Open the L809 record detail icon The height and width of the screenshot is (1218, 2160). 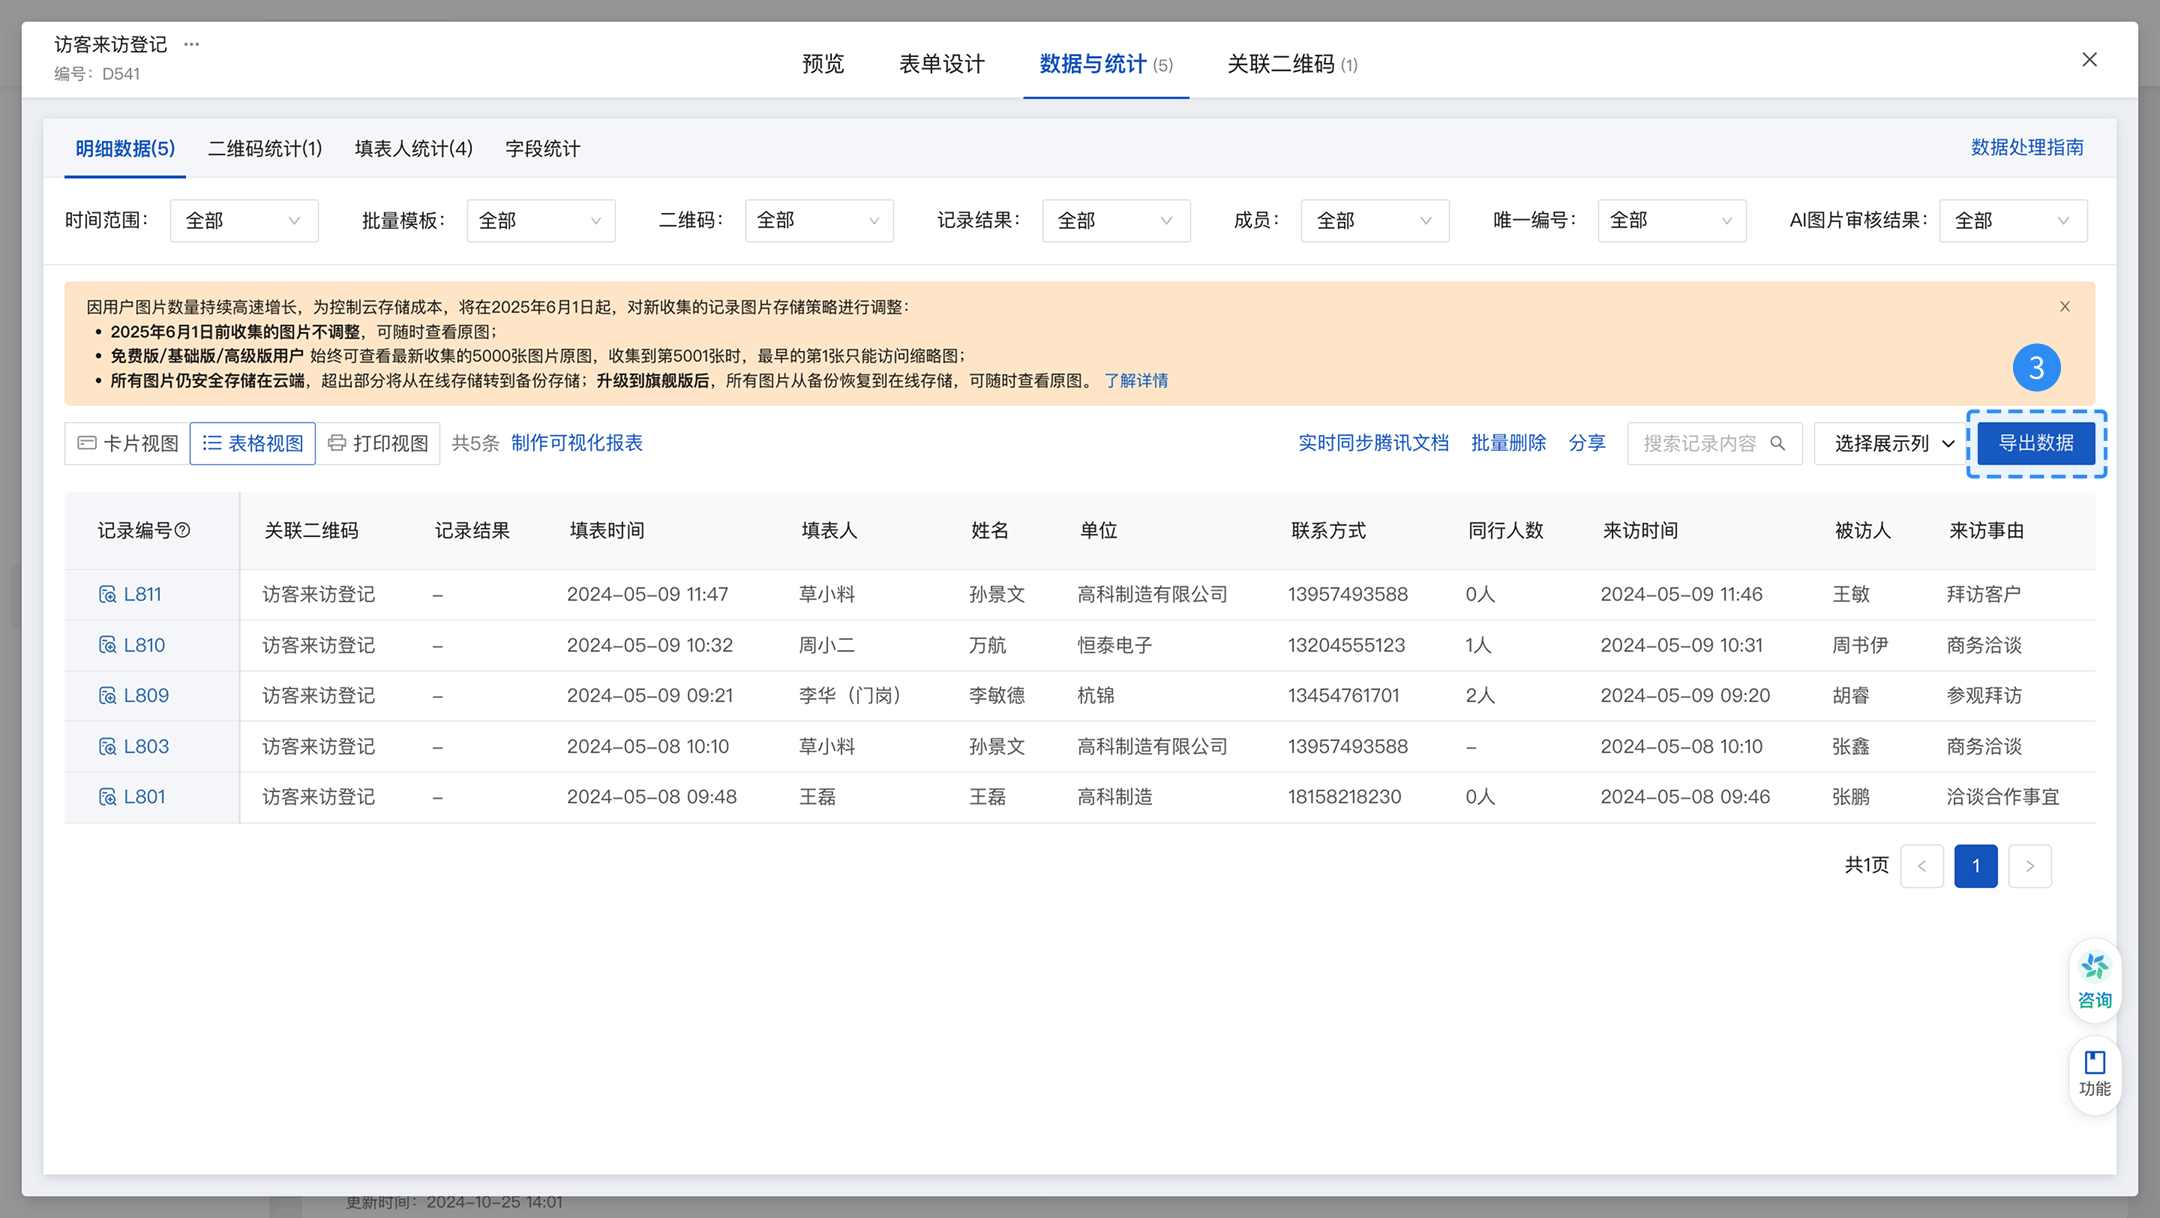coord(107,695)
